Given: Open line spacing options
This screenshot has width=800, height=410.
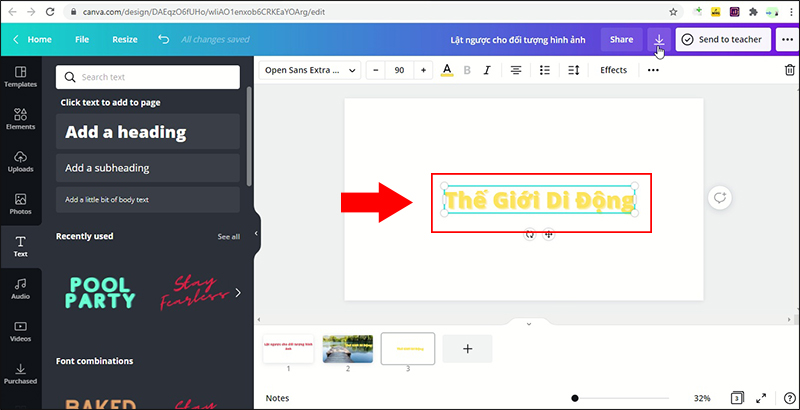Looking at the screenshot, I should coord(574,70).
